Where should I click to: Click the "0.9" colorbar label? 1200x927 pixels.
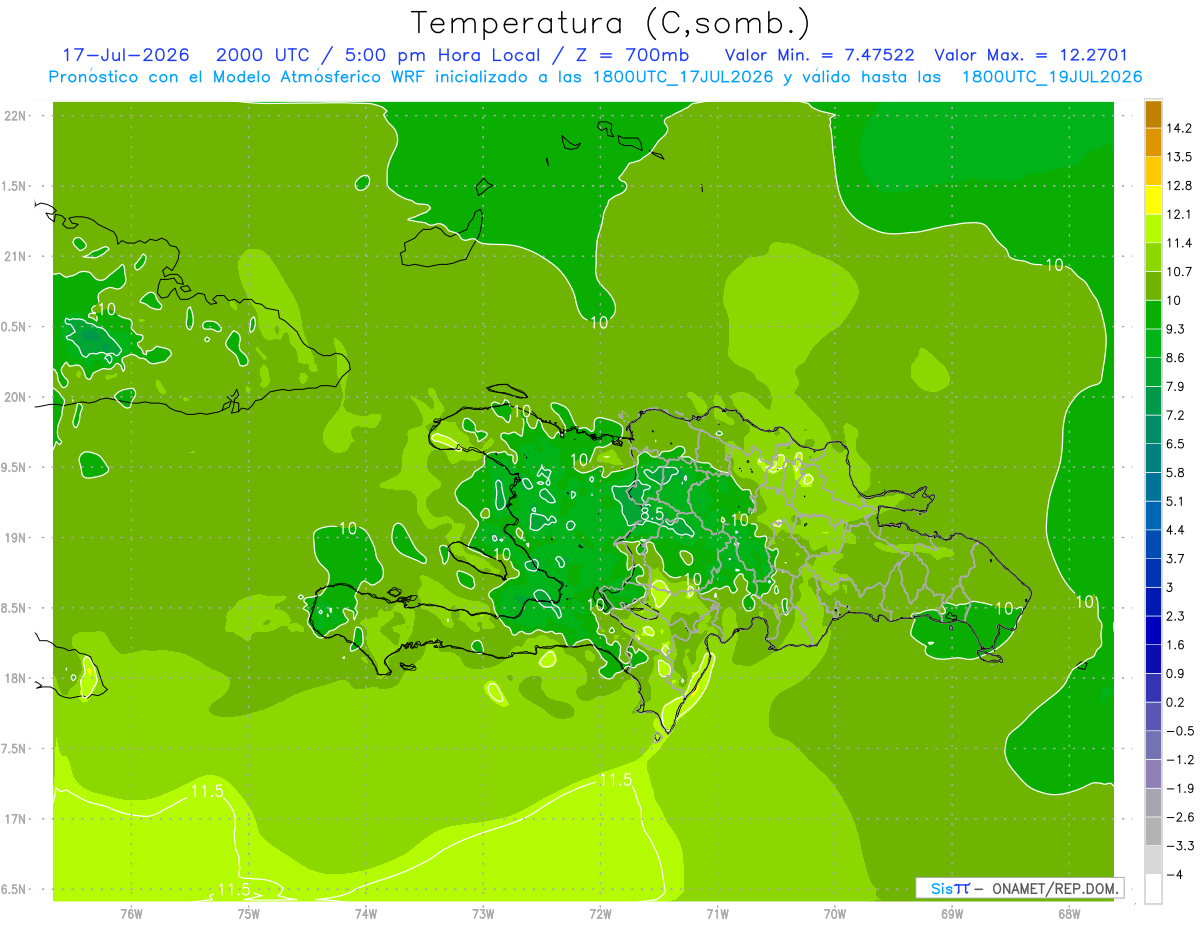(1176, 673)
